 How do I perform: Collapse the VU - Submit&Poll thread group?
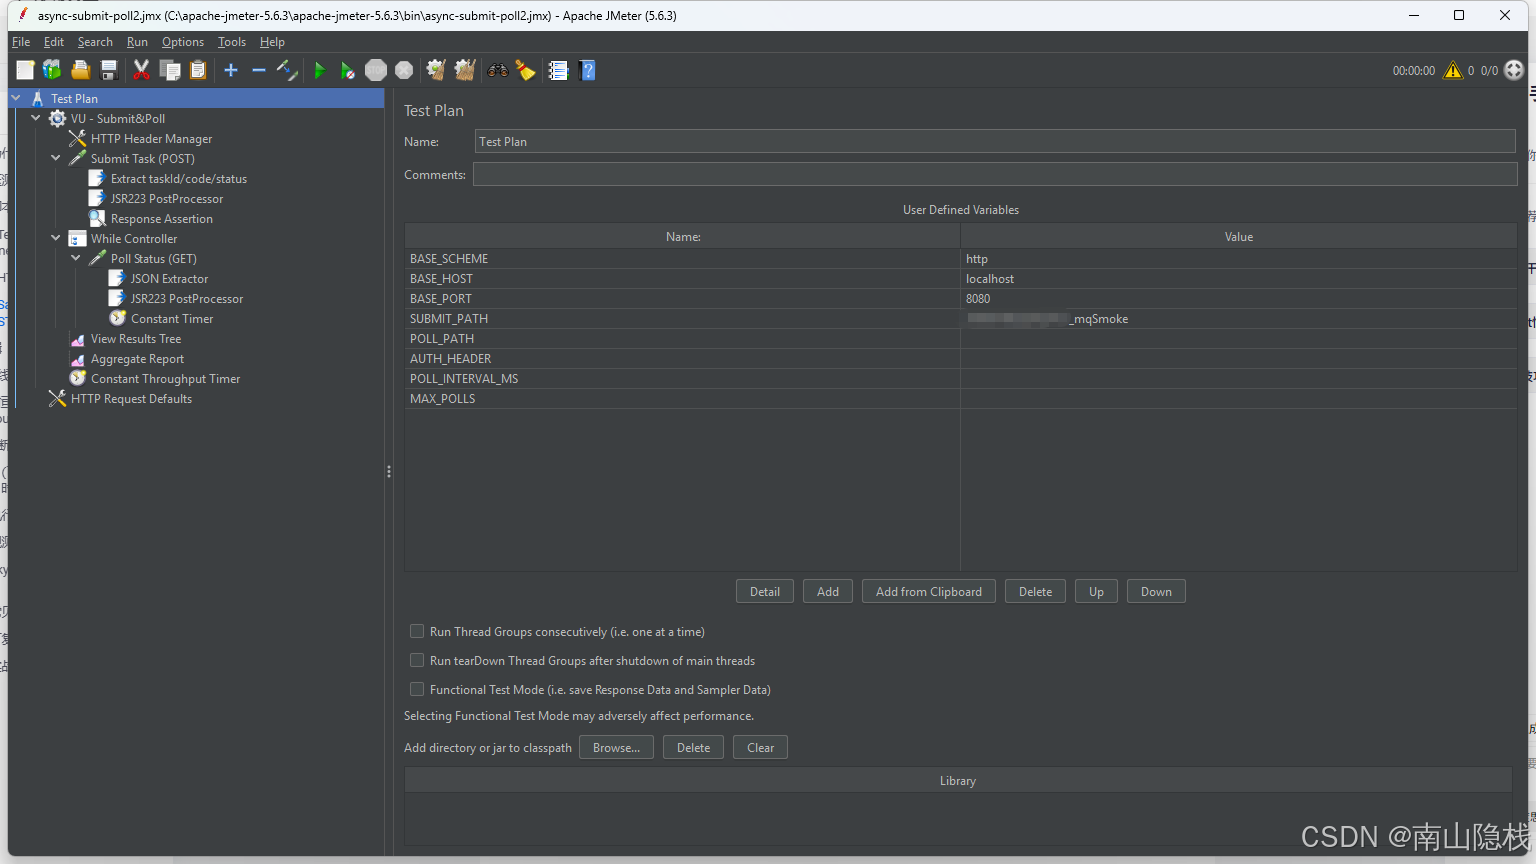point(36,118)
